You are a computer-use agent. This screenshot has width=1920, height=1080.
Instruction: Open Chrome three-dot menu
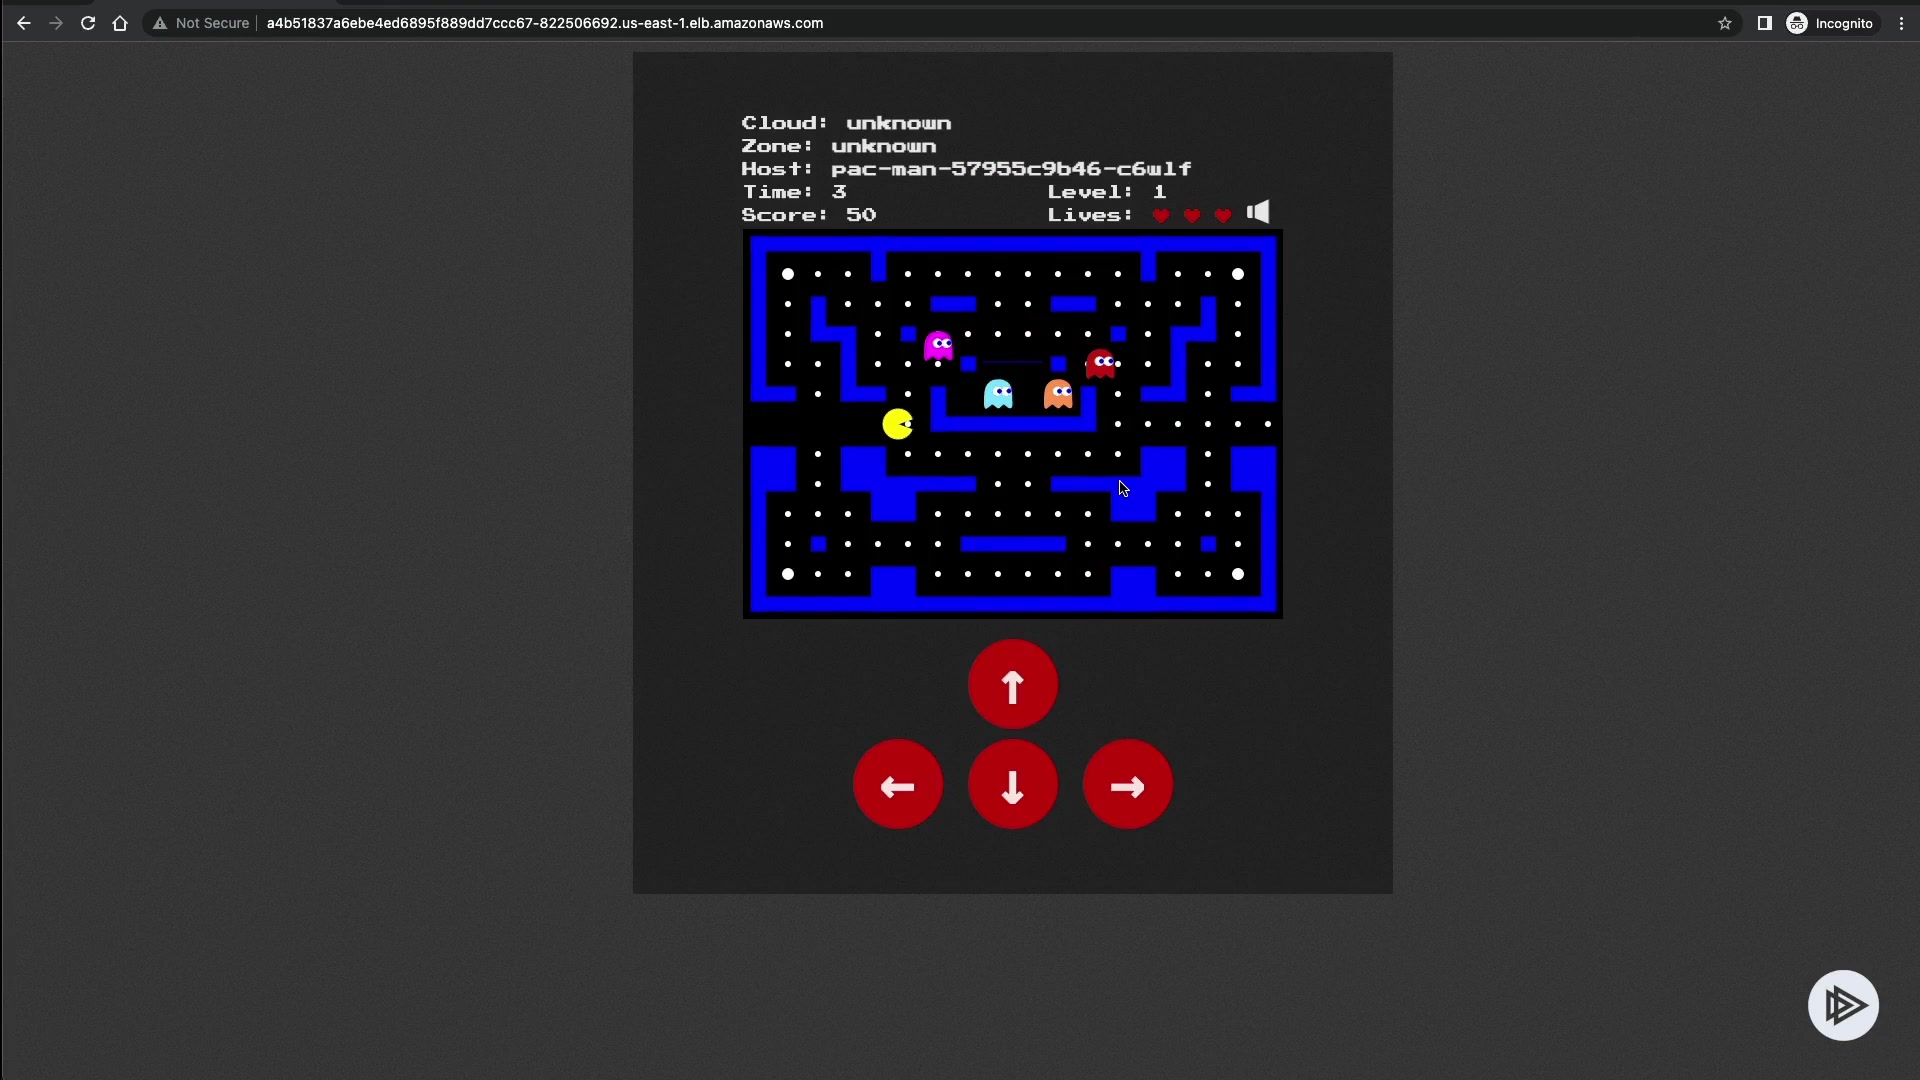click(1902, 23)
